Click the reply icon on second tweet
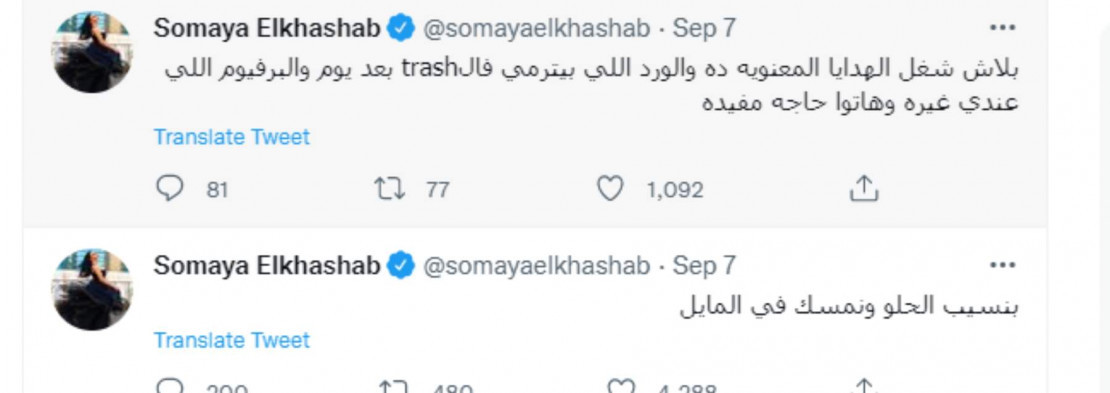 tap(169, 387)
